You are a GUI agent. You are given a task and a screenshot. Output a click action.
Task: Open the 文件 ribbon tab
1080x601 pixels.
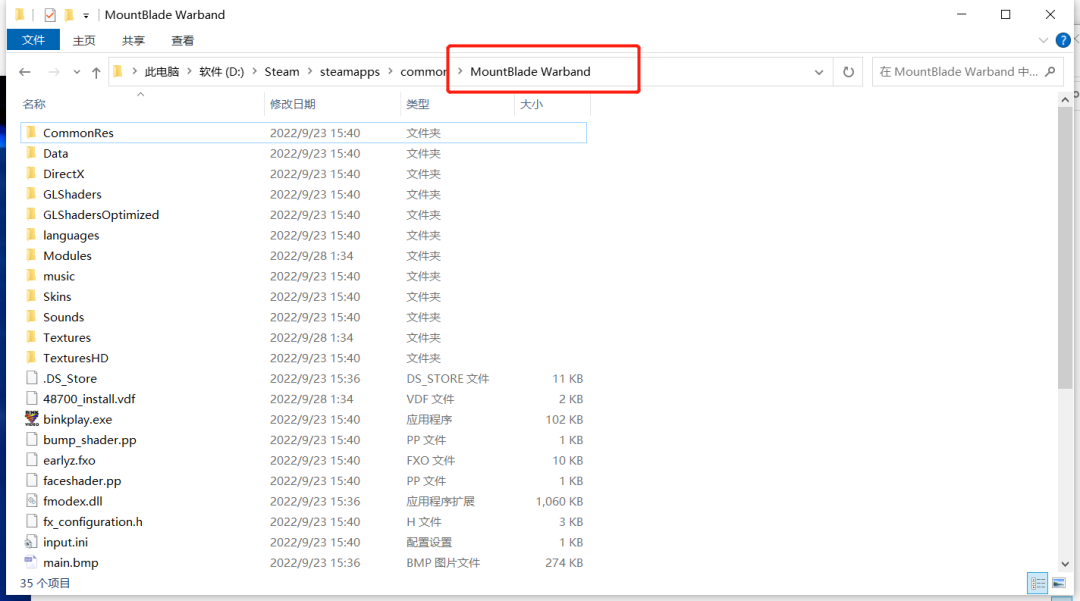(33, 40)
